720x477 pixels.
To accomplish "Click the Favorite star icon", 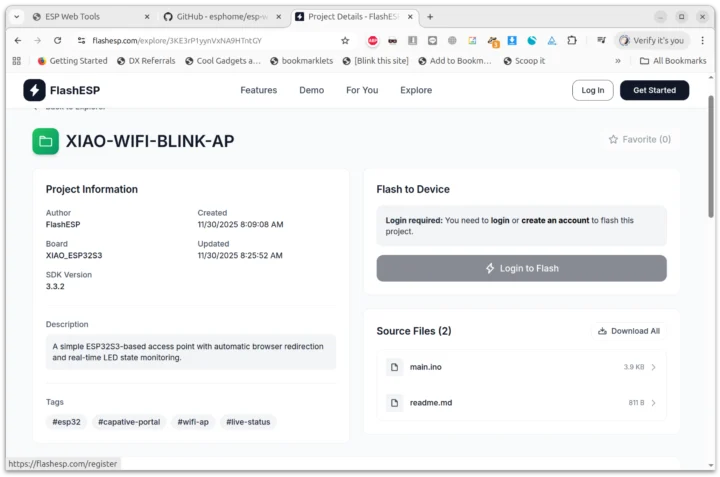I will (x=613, y=139).
